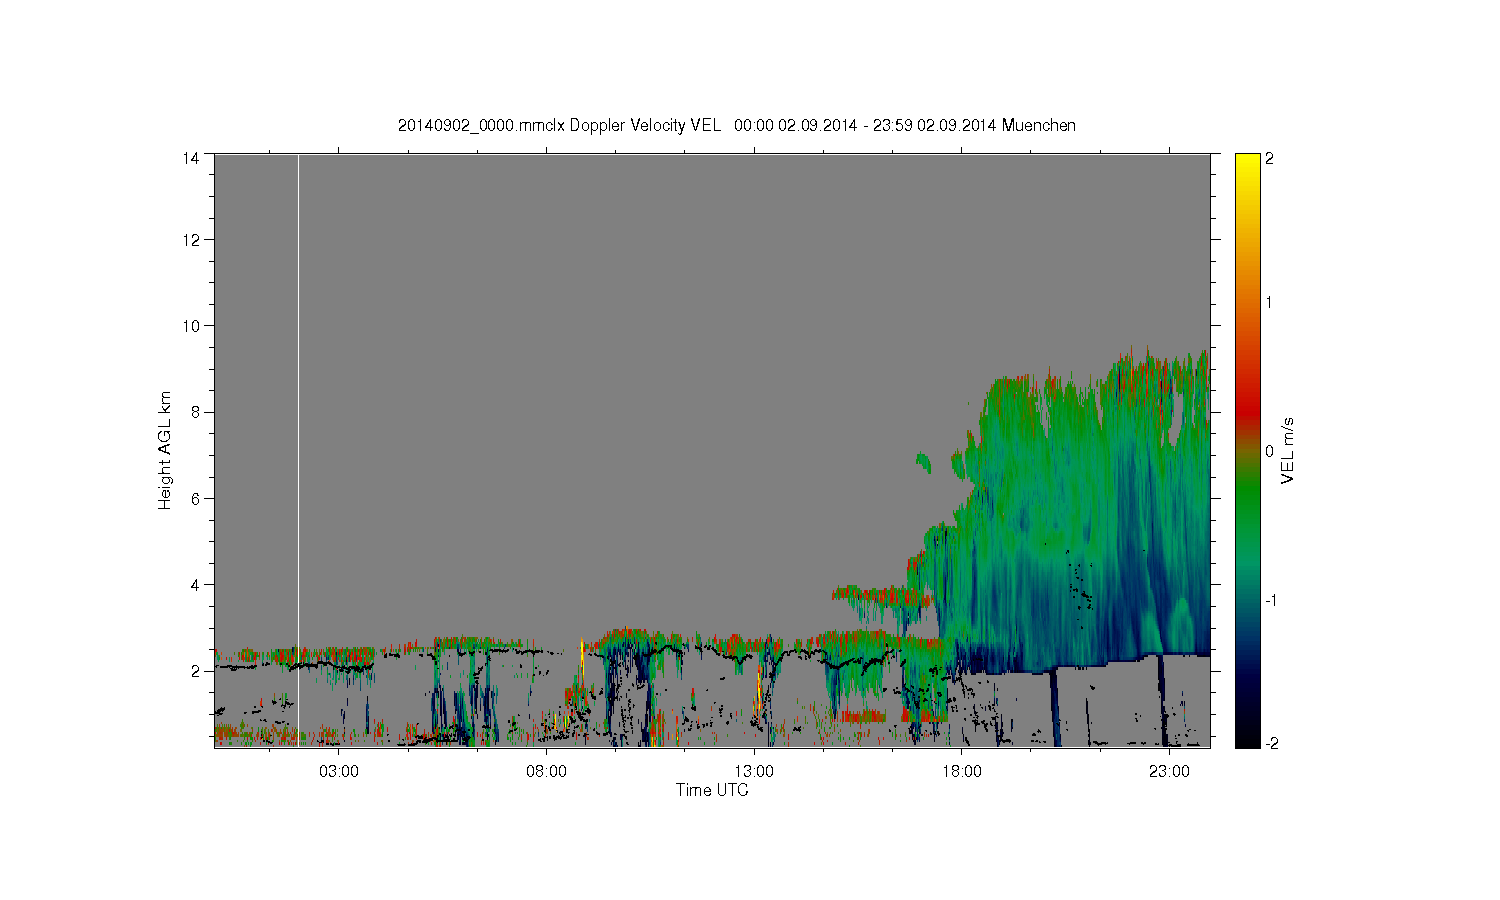Click the colorbar value label 1
This screenshot has width=1500, height=900.
pyautogui.click(x=1269, y=303)
